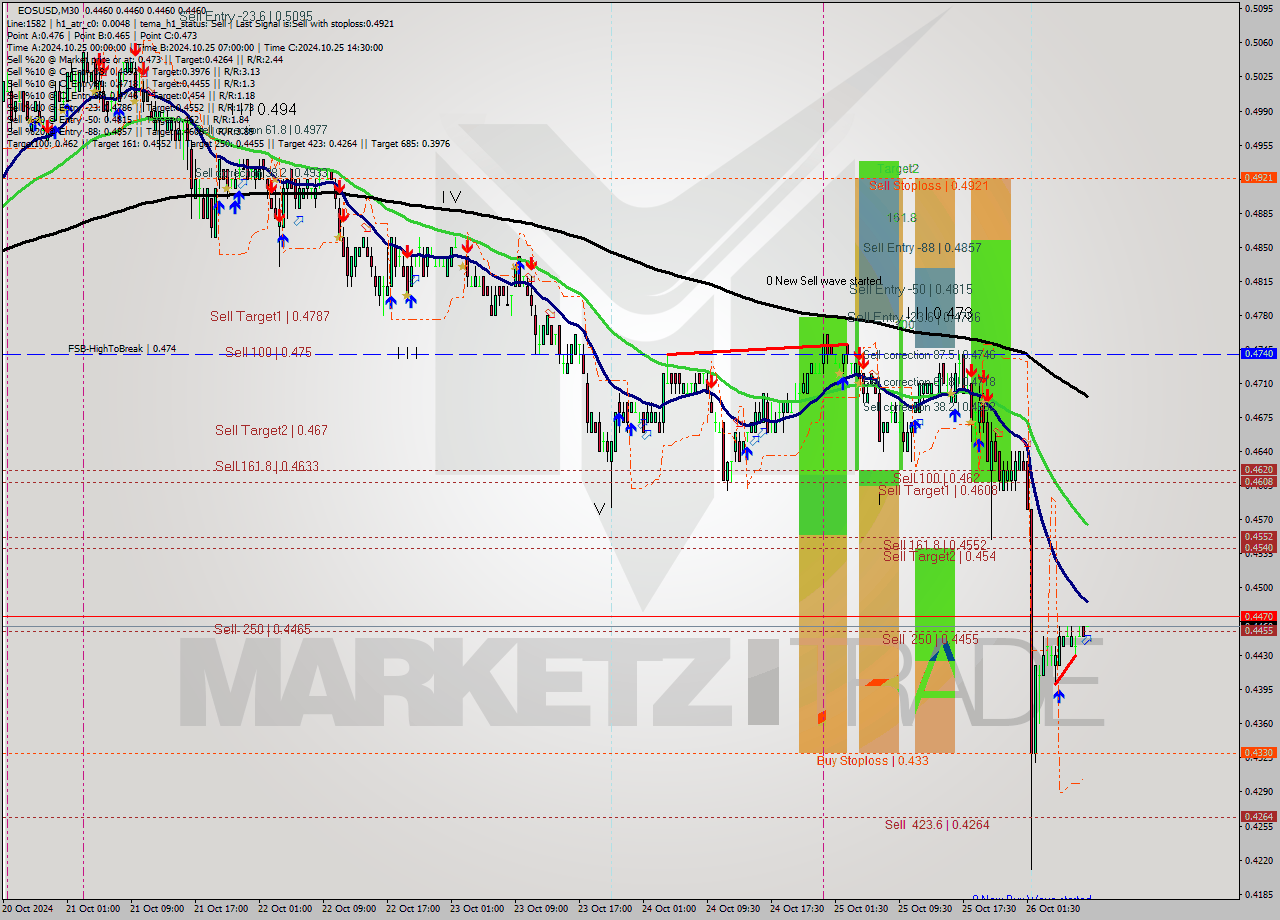Click the 'Sell Target2 | 0.467' label
The image size is (1280, 920).
click(x=271, y=430)
